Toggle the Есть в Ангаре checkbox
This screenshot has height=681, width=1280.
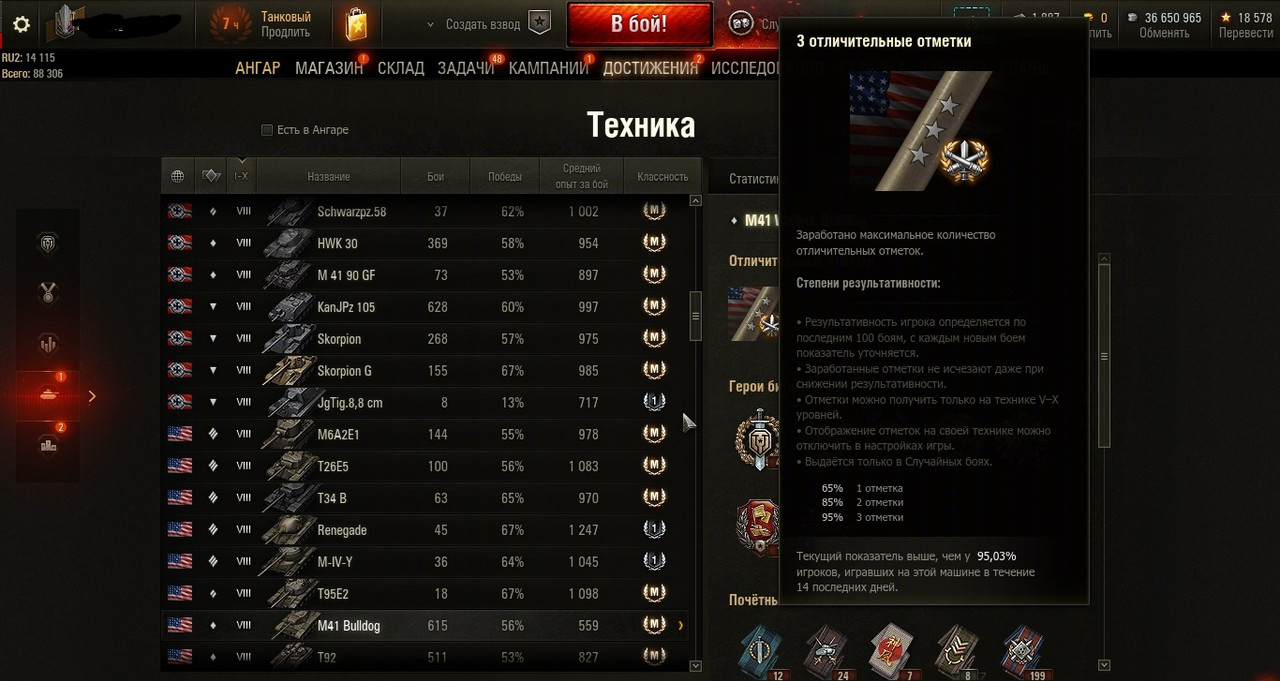267,130
